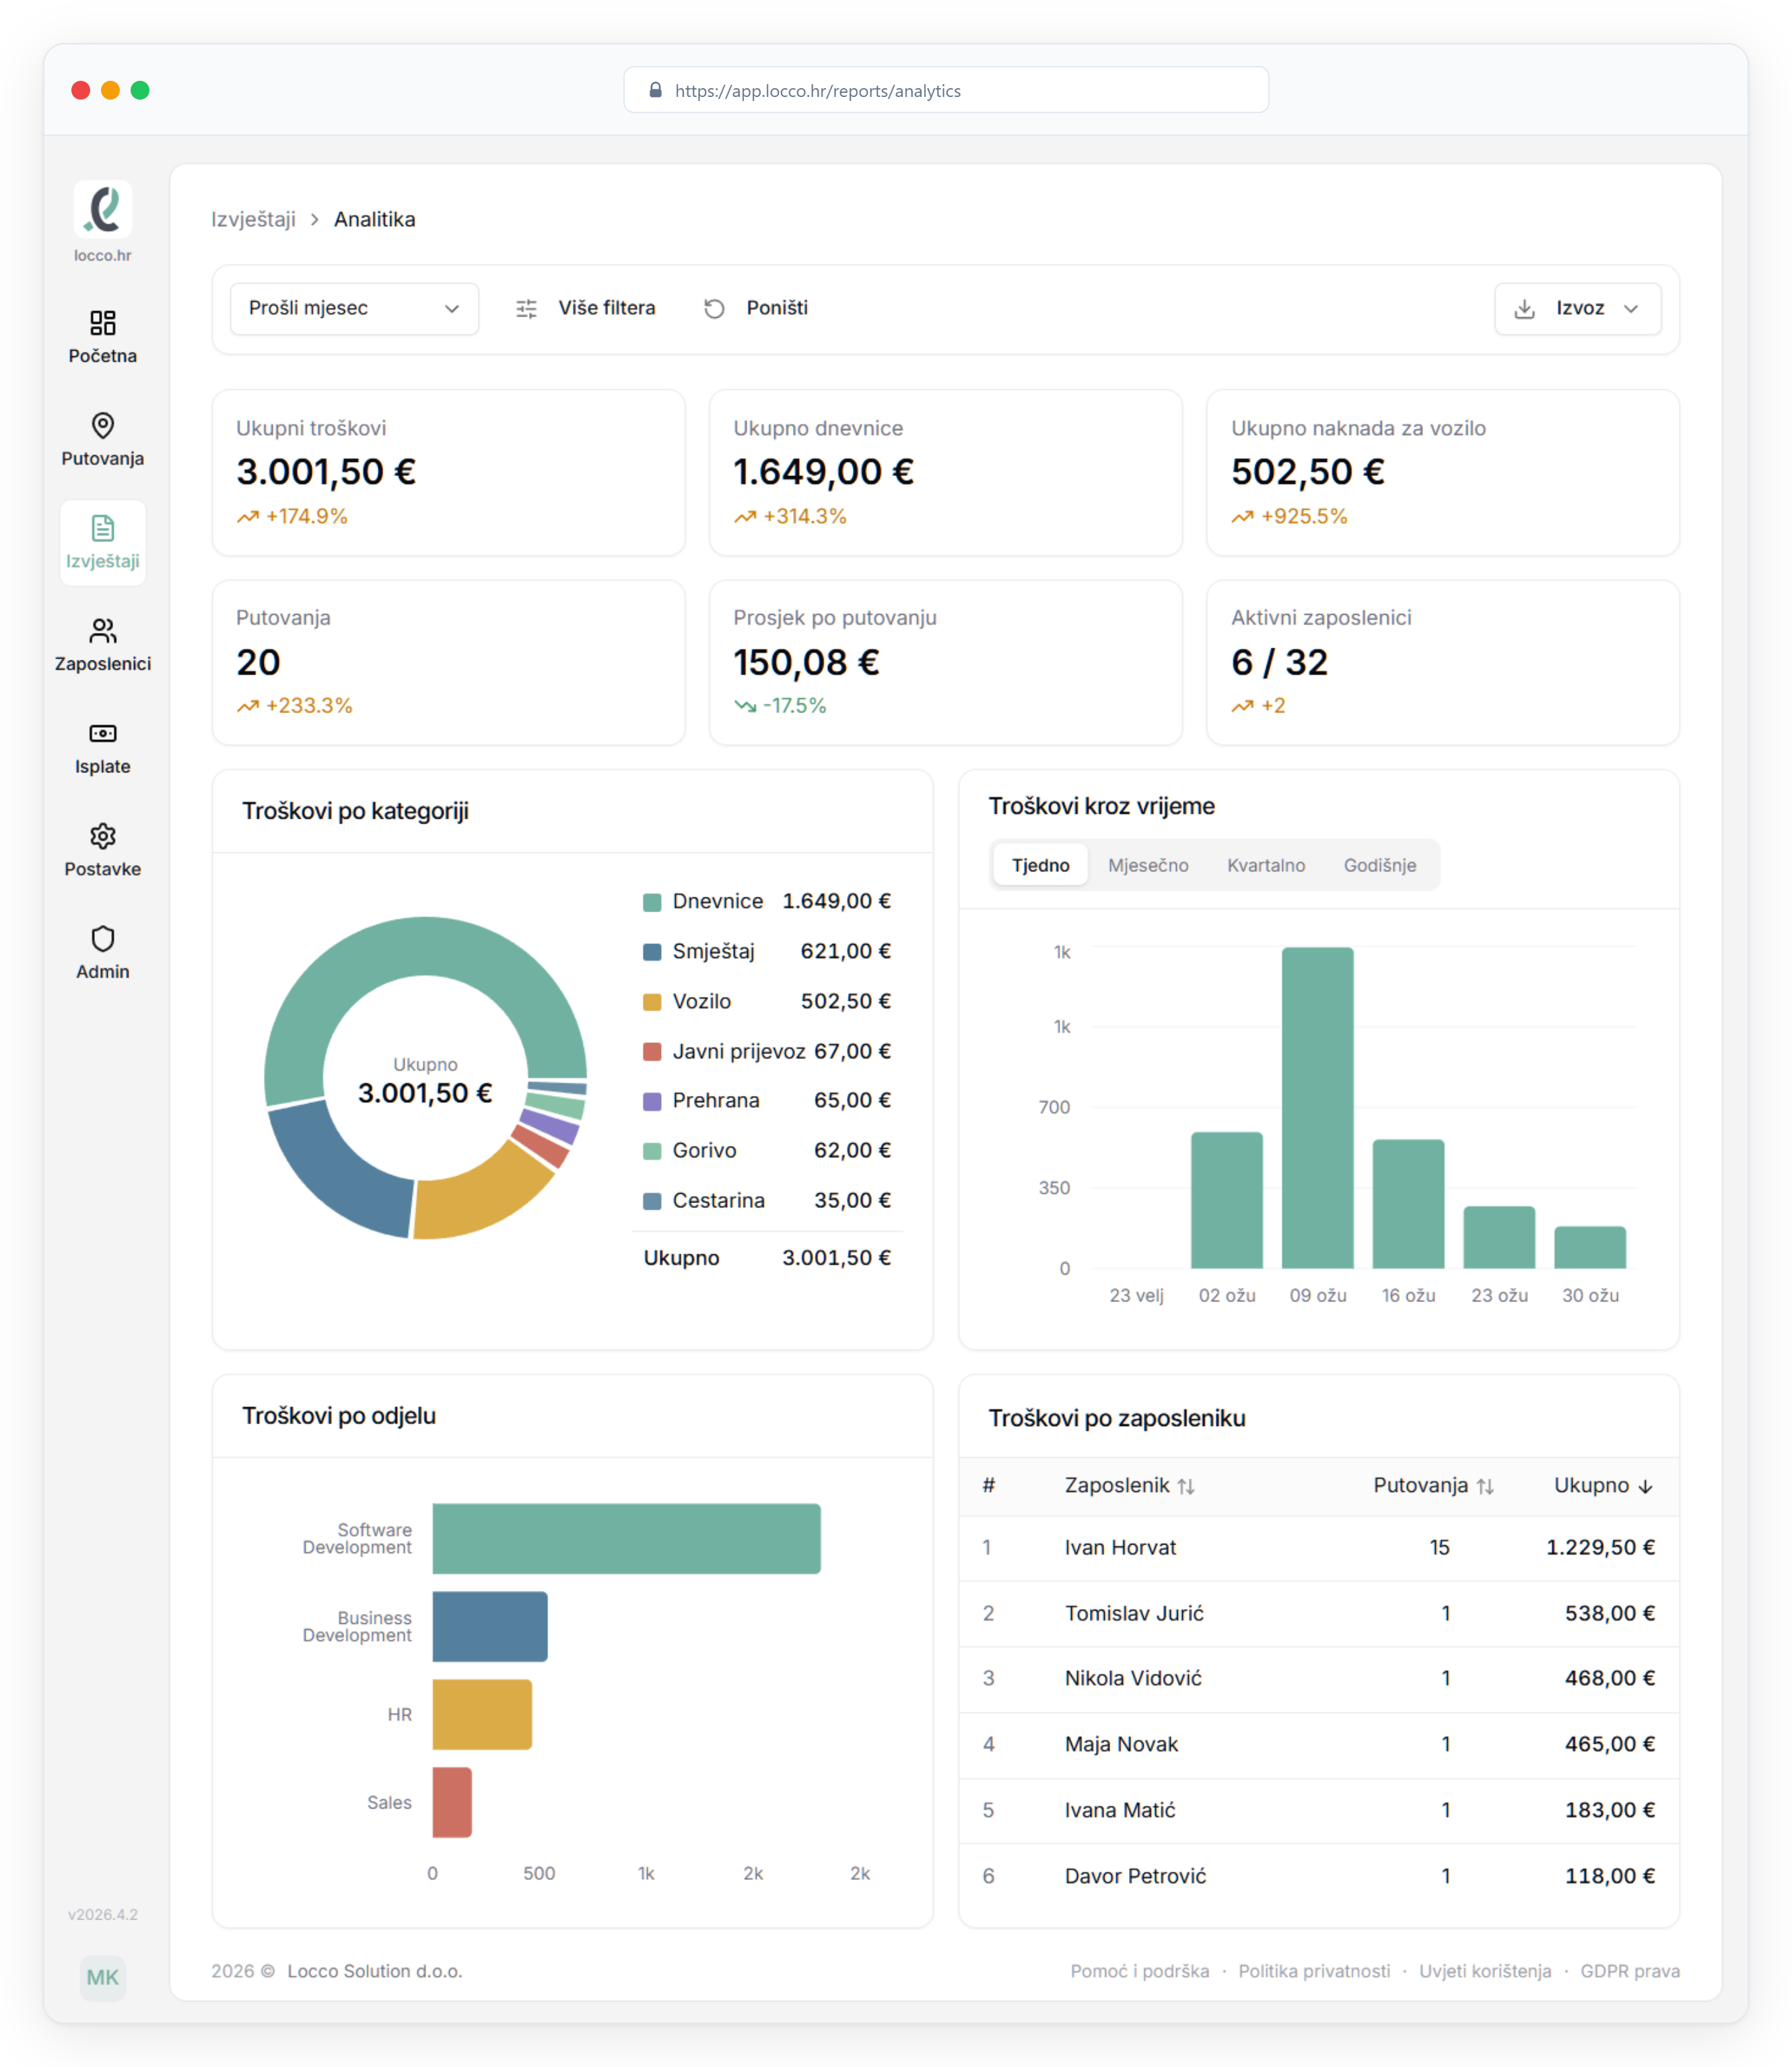The image size is (1792, 2067).
Task: Toggle Ukupno column sort direction
Action: 1645,1486
